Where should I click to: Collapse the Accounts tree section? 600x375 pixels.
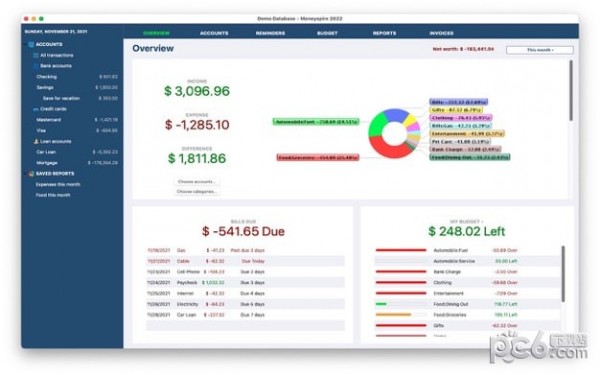(26, 44)
